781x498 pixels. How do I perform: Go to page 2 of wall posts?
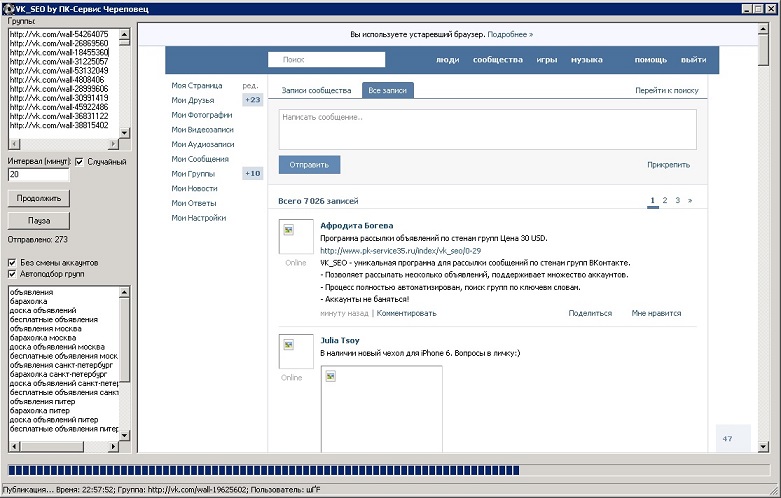pos(664,200)
